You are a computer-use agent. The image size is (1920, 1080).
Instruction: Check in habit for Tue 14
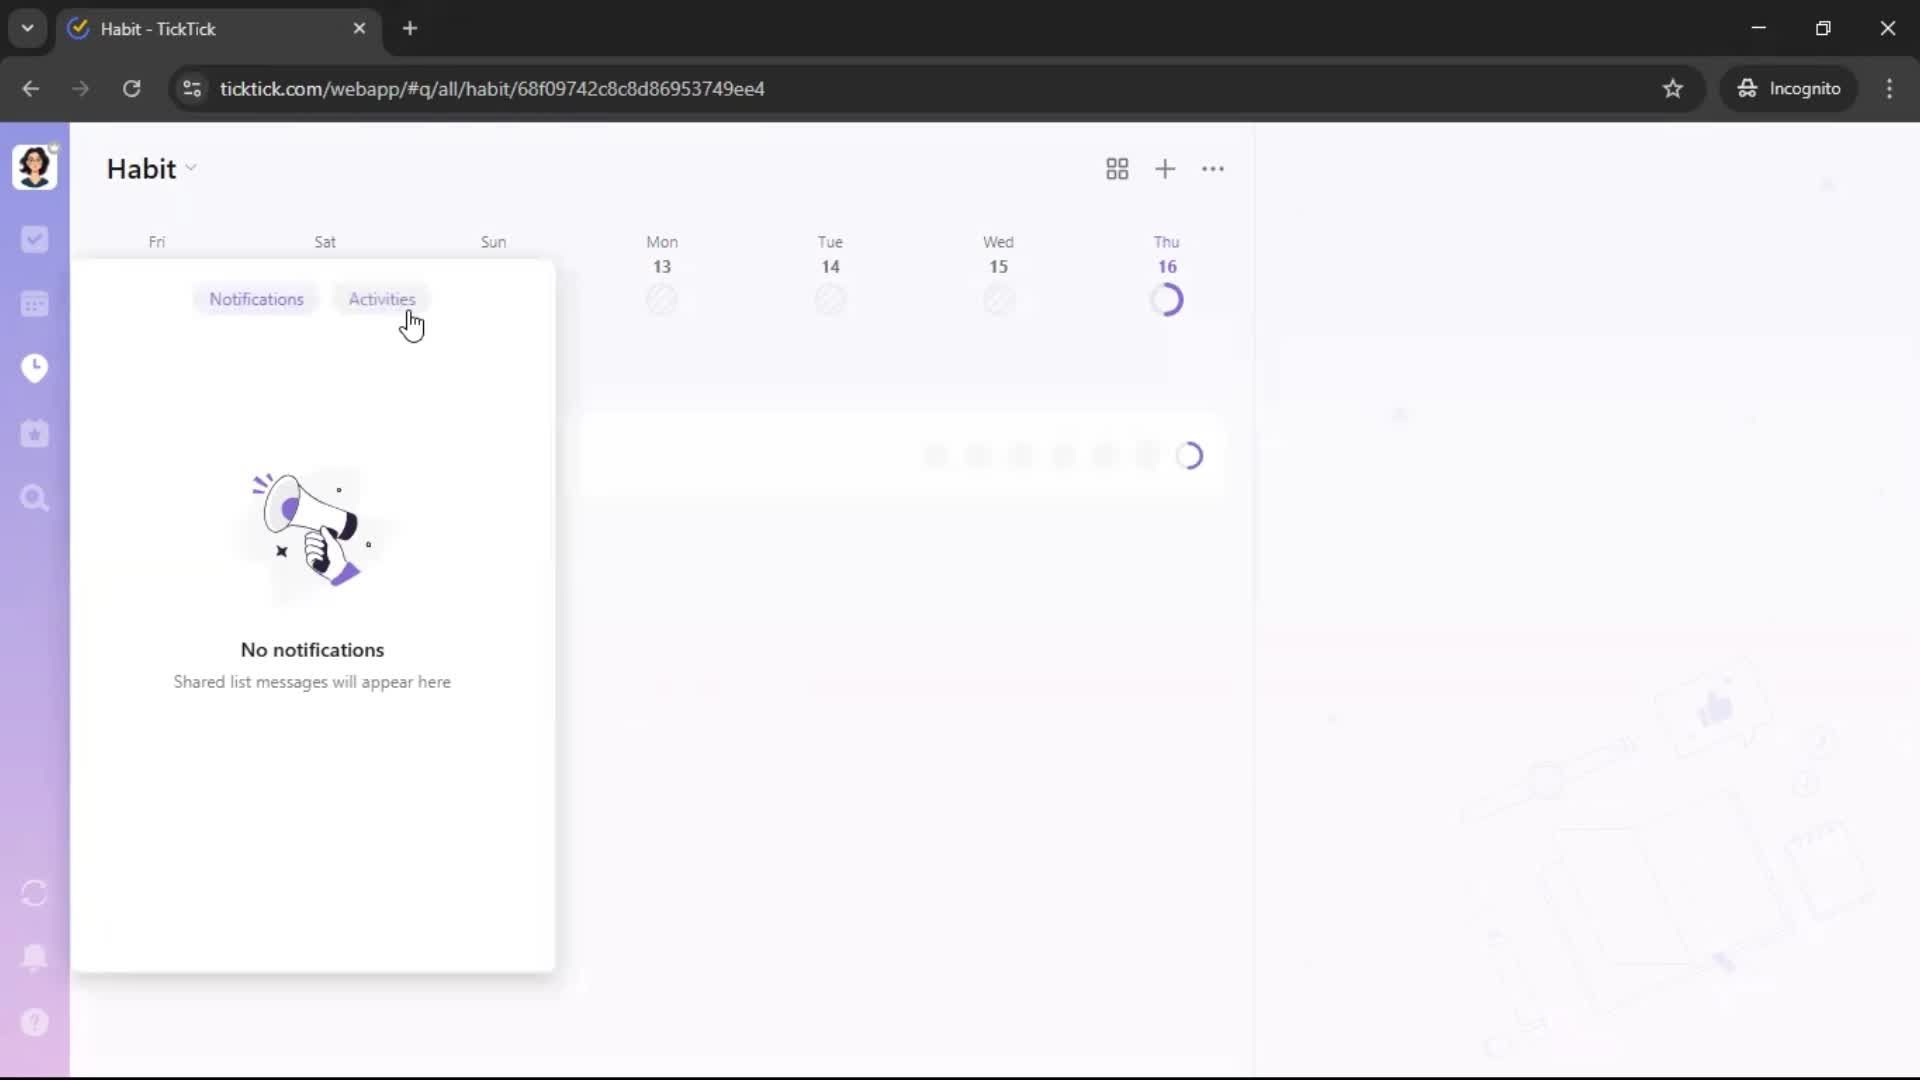coord(830,299)
